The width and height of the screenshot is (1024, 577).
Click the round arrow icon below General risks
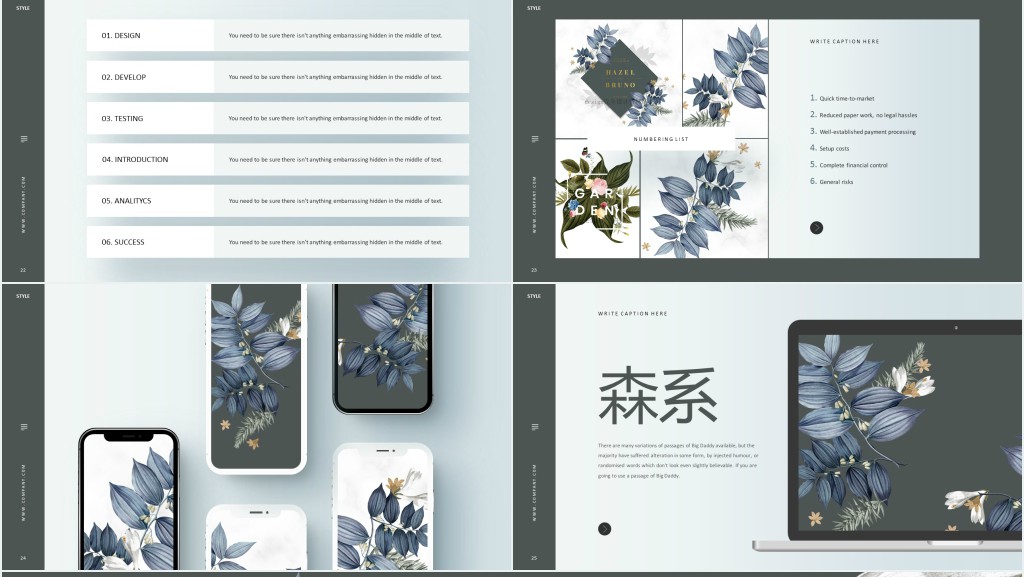pos(816,228)
